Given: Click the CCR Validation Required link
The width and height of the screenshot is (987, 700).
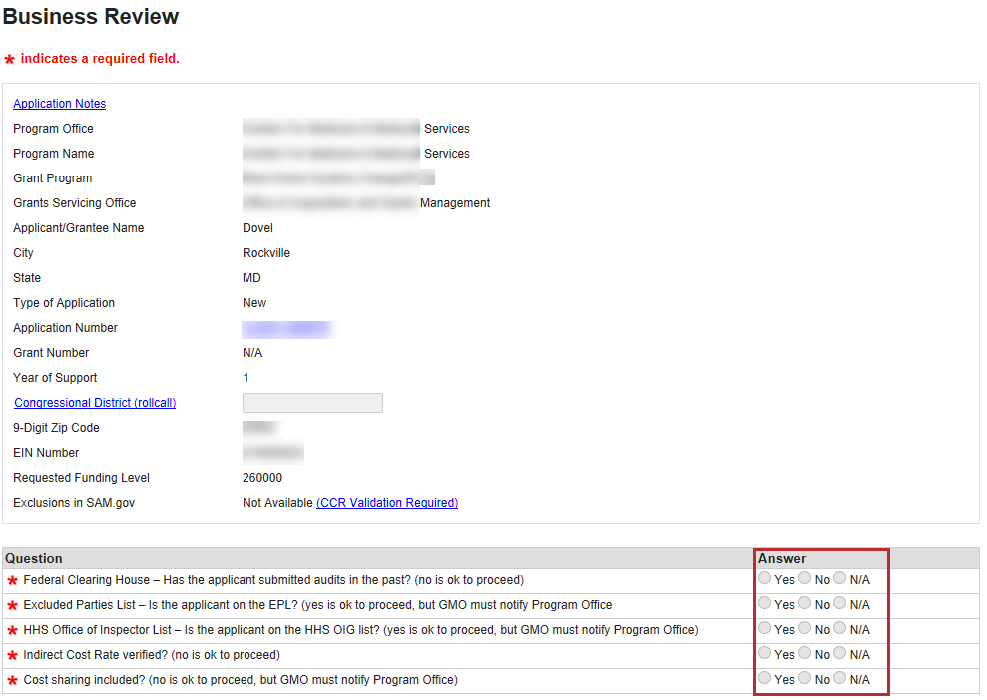Looking at the screenshot, I should (x=387, y=503).
